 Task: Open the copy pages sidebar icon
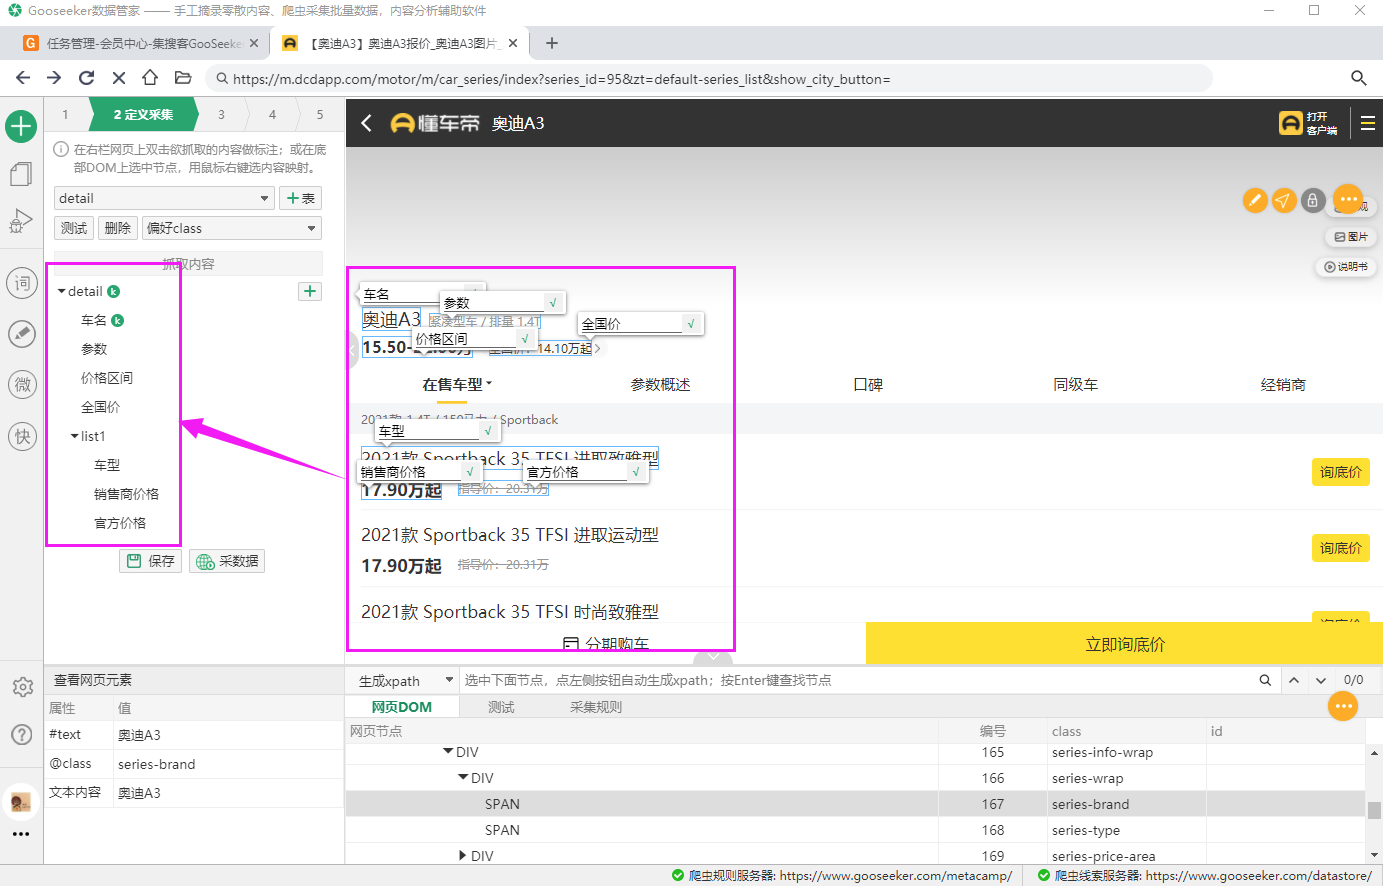click(x=21, y=174)
